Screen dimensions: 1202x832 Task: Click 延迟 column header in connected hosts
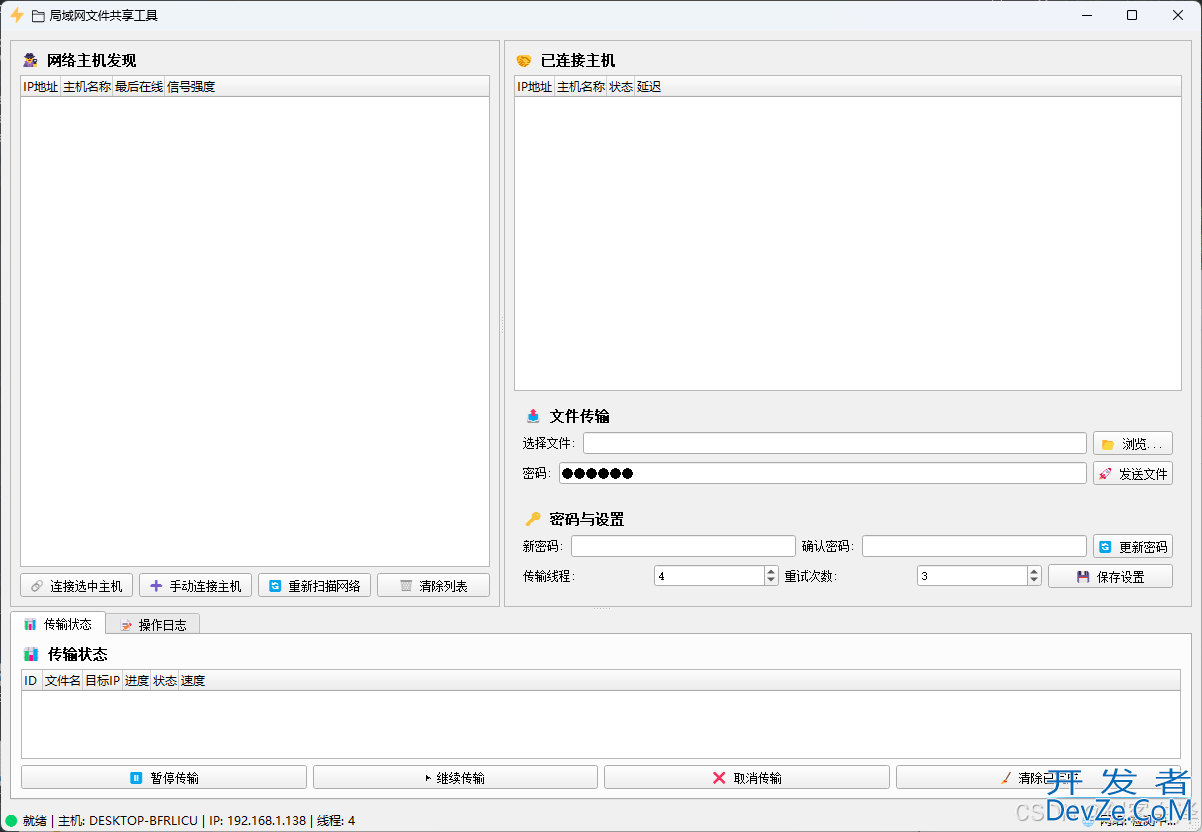point(649,87)
